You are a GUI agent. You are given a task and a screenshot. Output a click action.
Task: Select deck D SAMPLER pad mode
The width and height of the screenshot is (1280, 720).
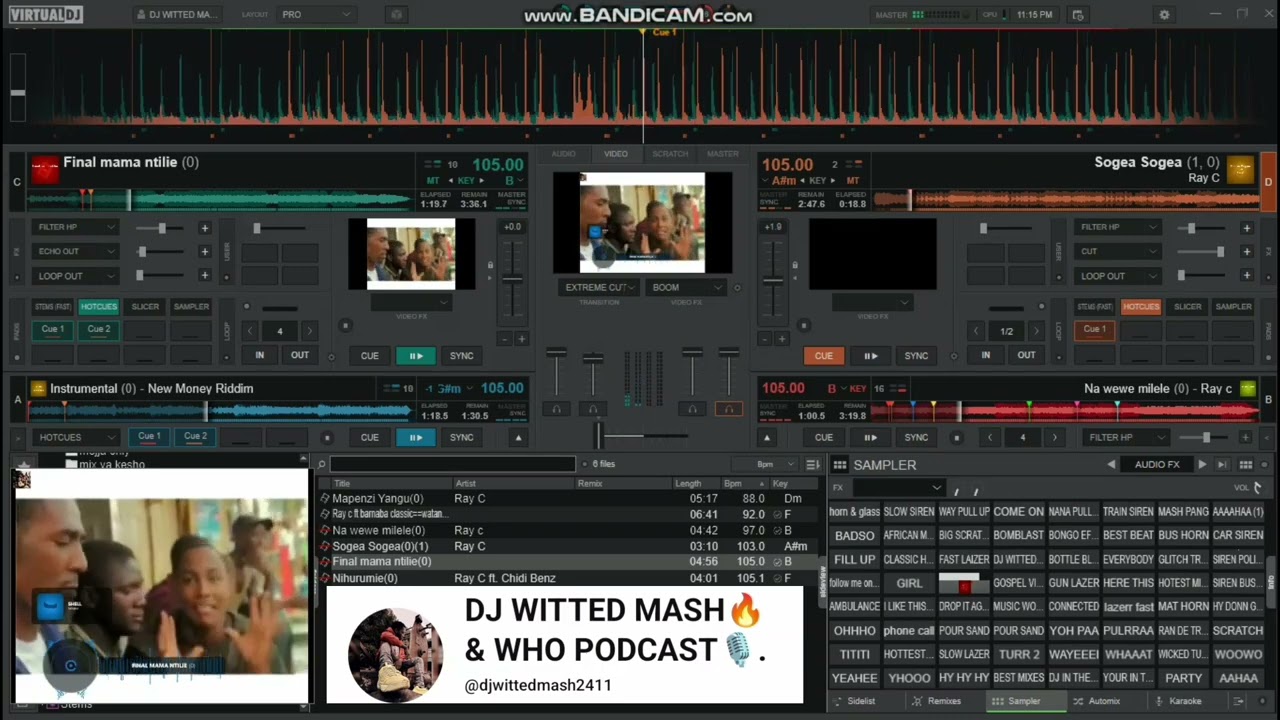pyautogui.click(x=1233, y=307)
